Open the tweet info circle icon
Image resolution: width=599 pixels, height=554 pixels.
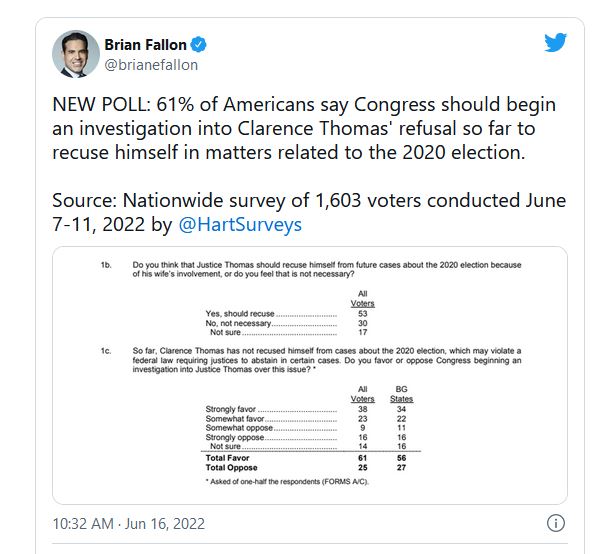coord(555,523)
